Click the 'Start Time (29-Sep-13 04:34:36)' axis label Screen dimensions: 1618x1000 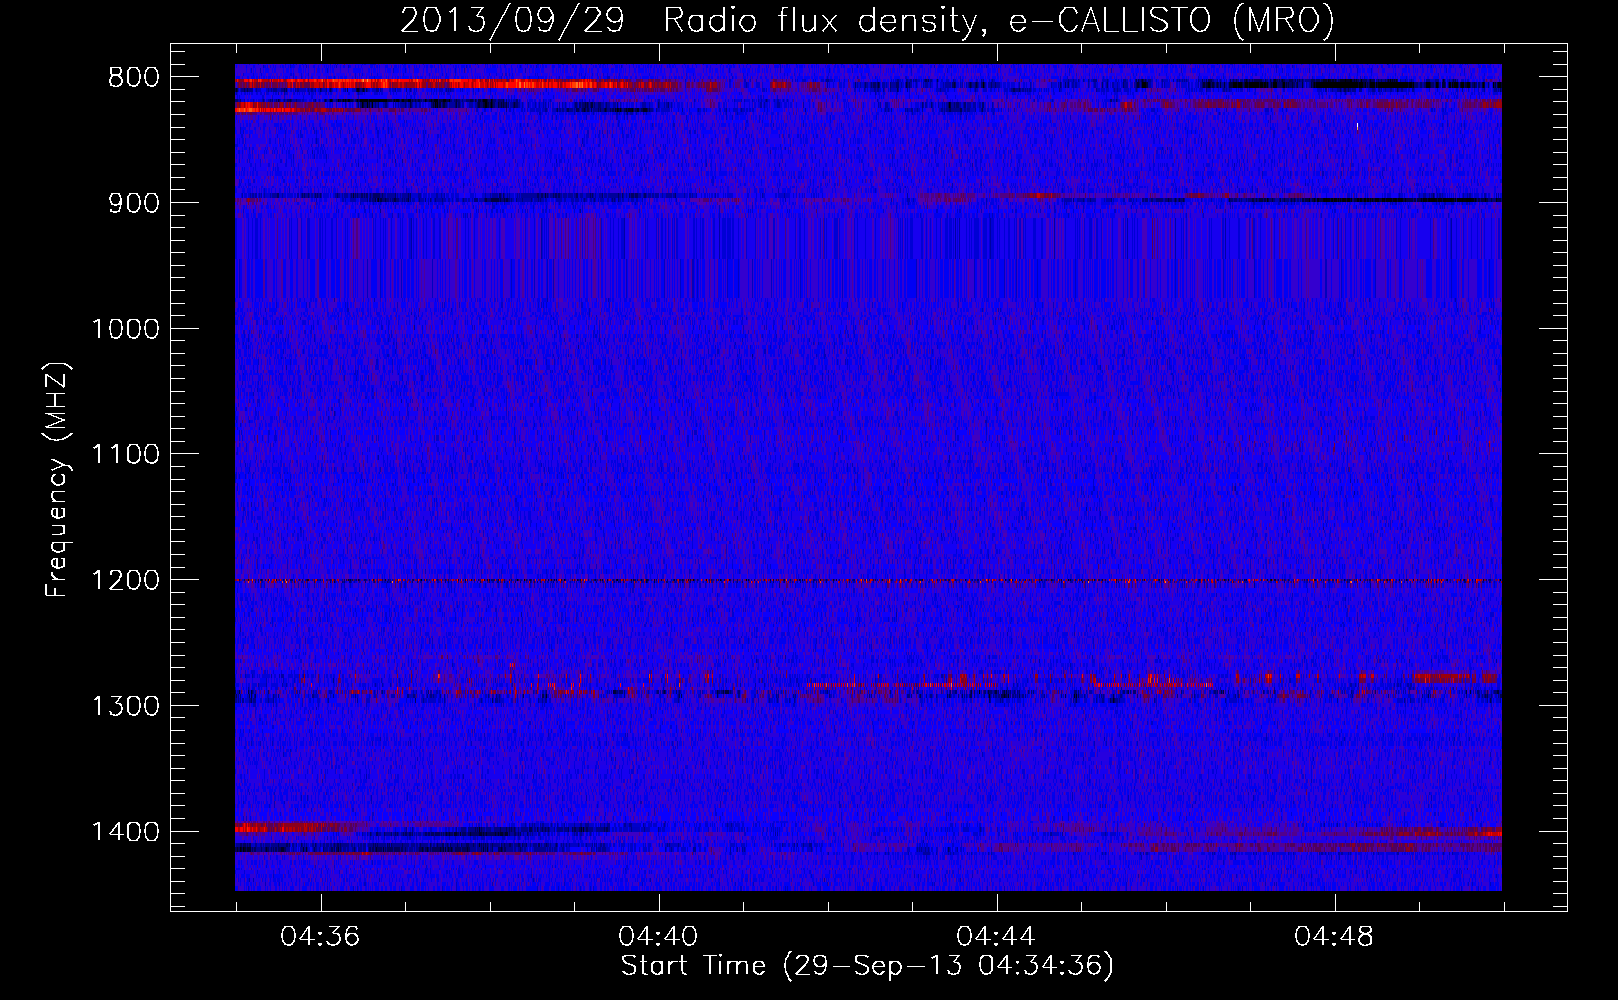click(867, 966)
